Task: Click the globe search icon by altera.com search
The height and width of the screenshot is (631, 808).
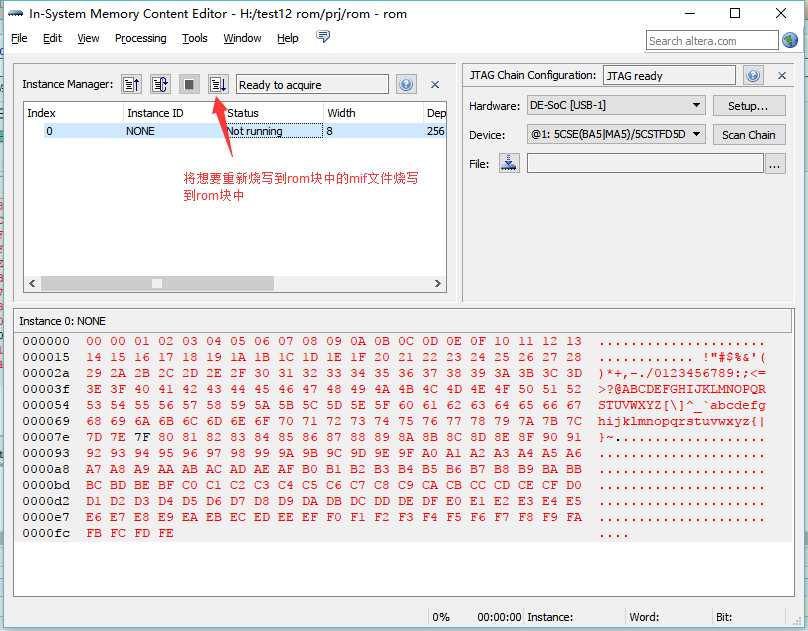Action: coord(790,40)
